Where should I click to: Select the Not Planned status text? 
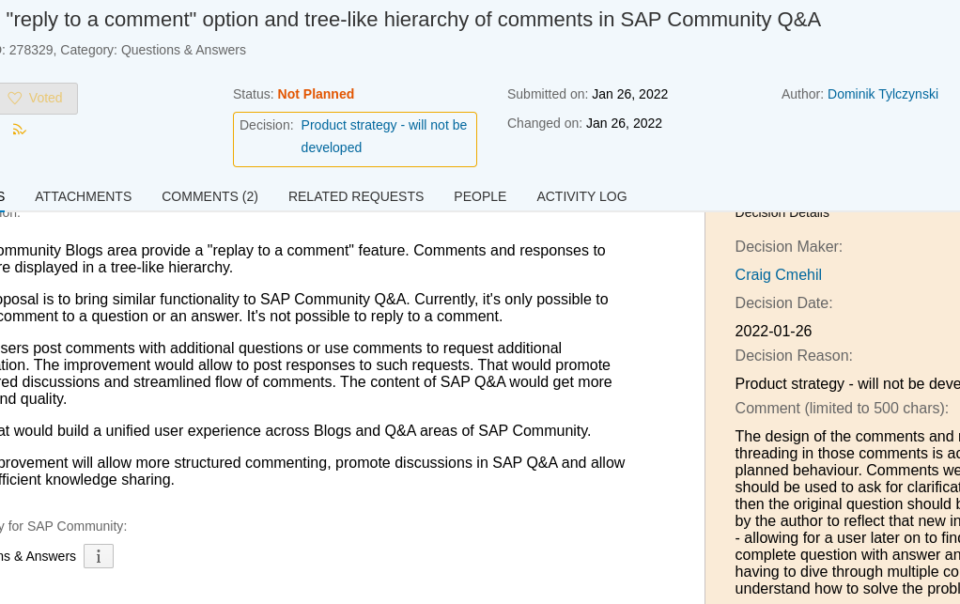316,94
